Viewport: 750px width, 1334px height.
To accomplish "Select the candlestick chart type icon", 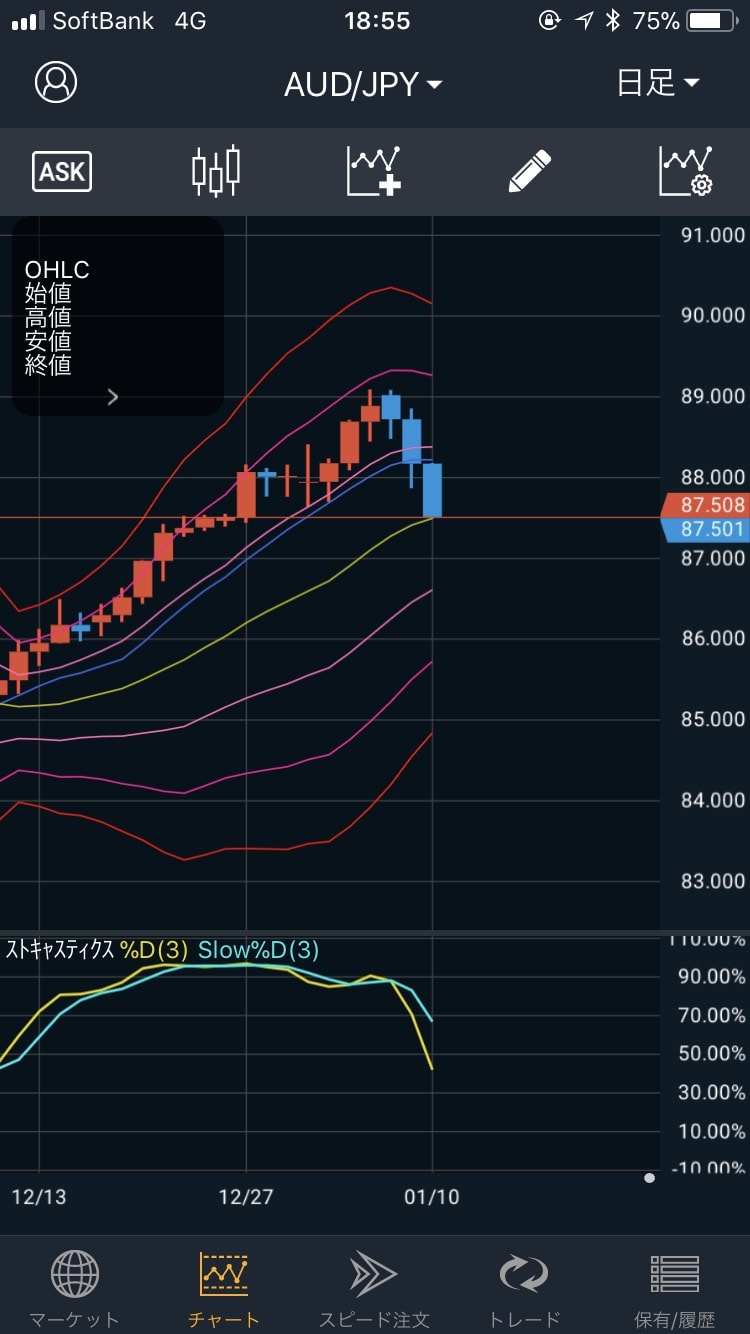I will pyautogui.click(x=216, y=171).
